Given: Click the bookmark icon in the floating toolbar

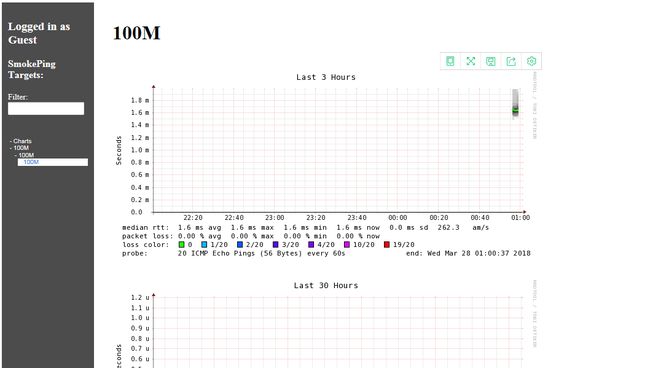Looking at the screenshot, I should click(x=450, y=61).
